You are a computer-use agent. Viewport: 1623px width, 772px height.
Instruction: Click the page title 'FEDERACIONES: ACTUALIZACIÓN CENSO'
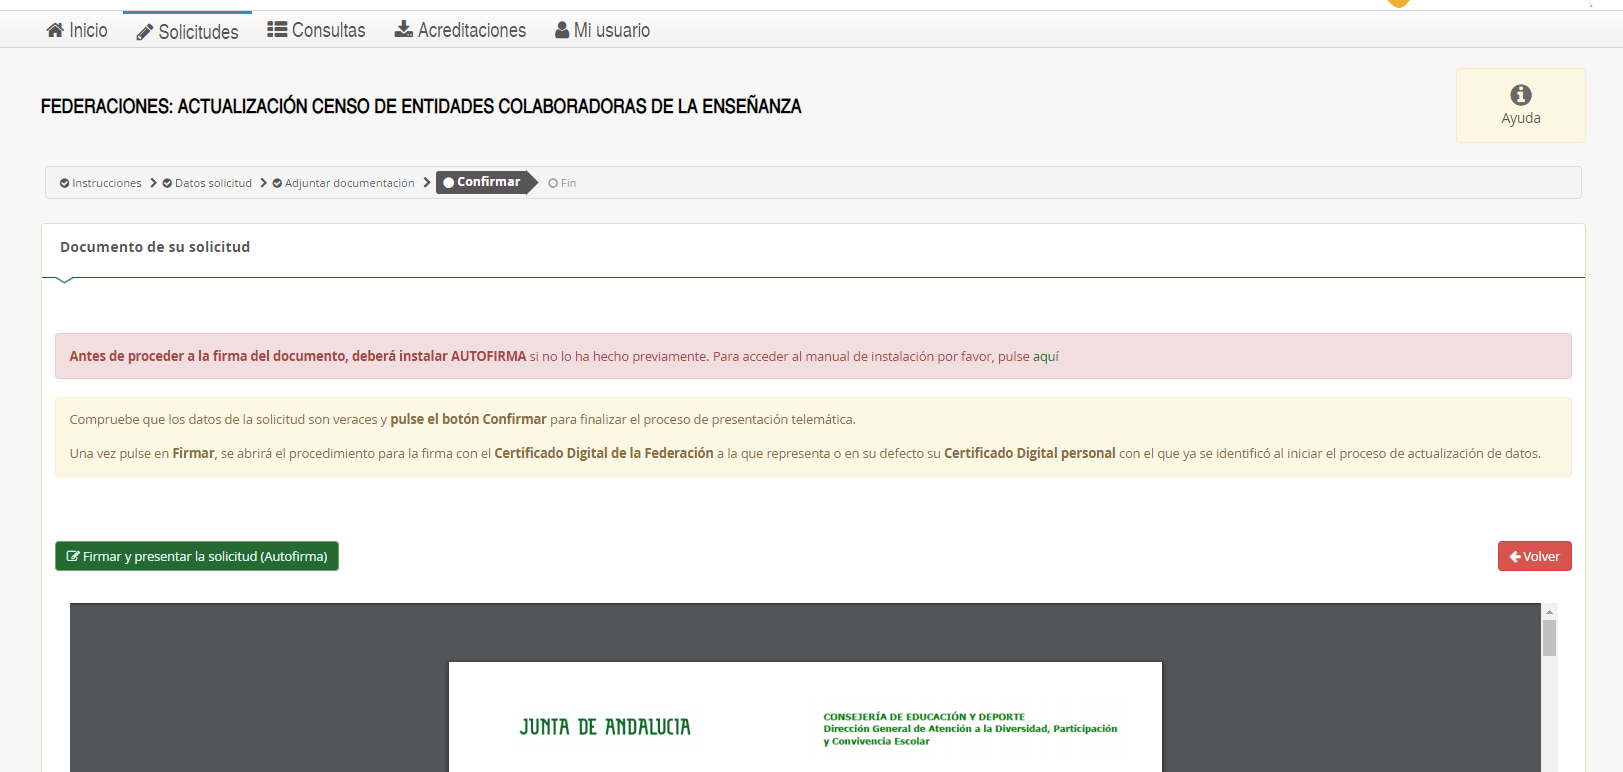pyautogui.click(x=421, y=106)
